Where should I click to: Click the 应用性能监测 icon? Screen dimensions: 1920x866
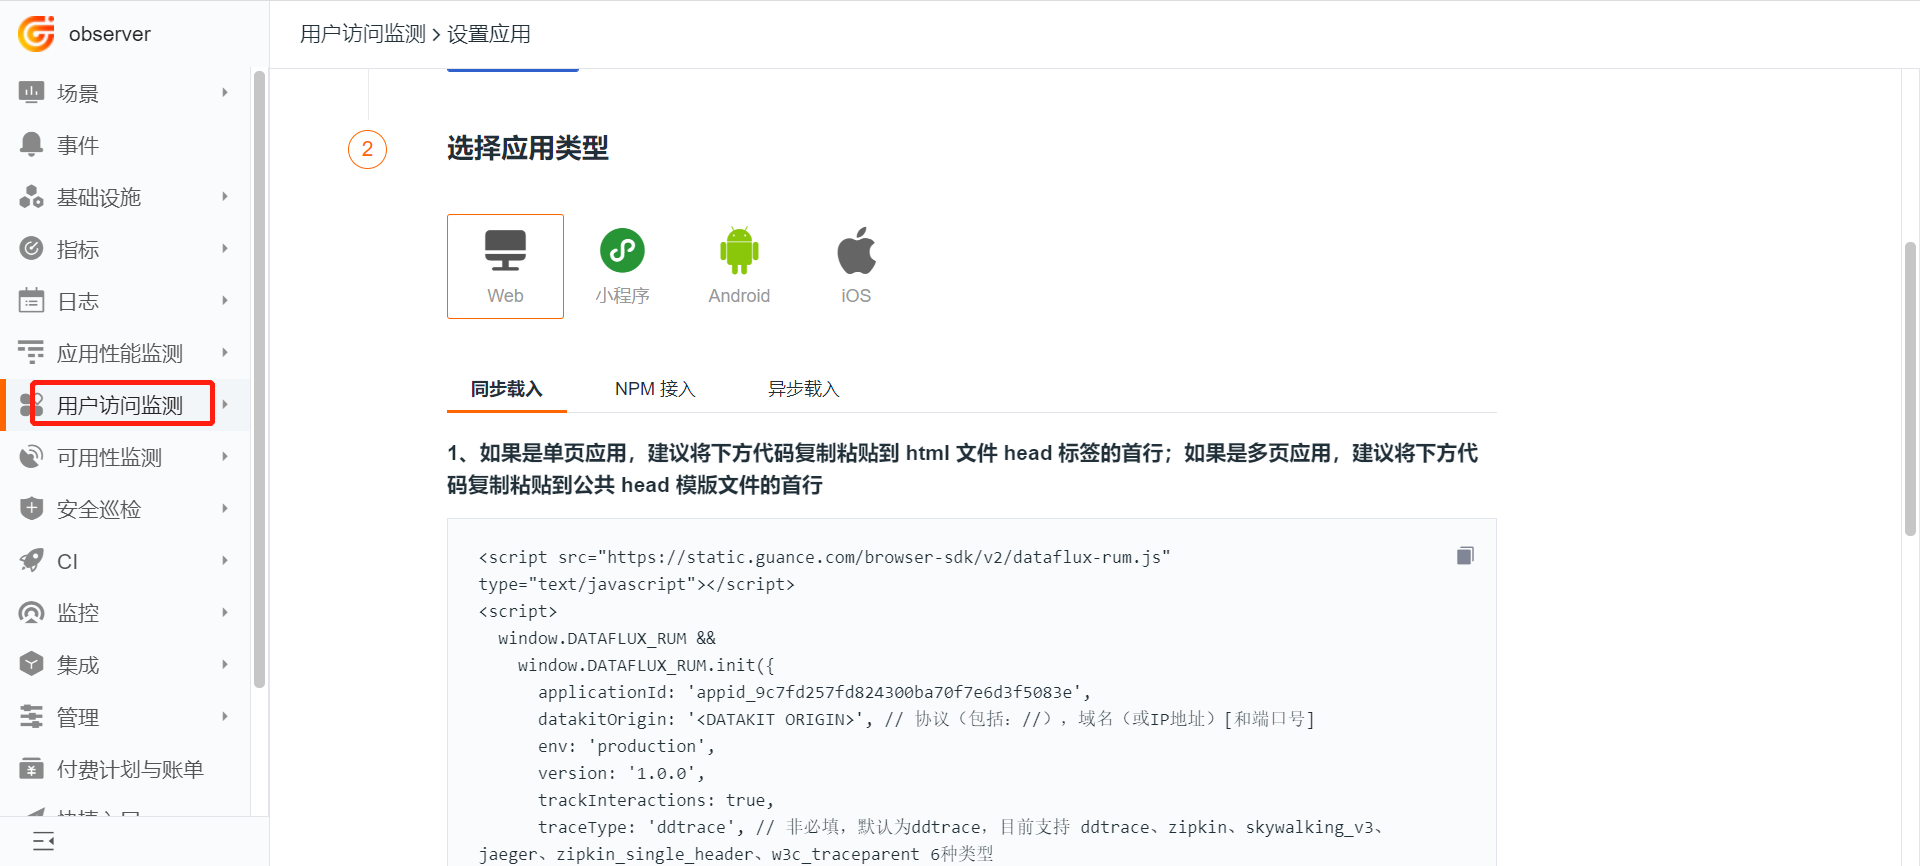pos(32,353)
